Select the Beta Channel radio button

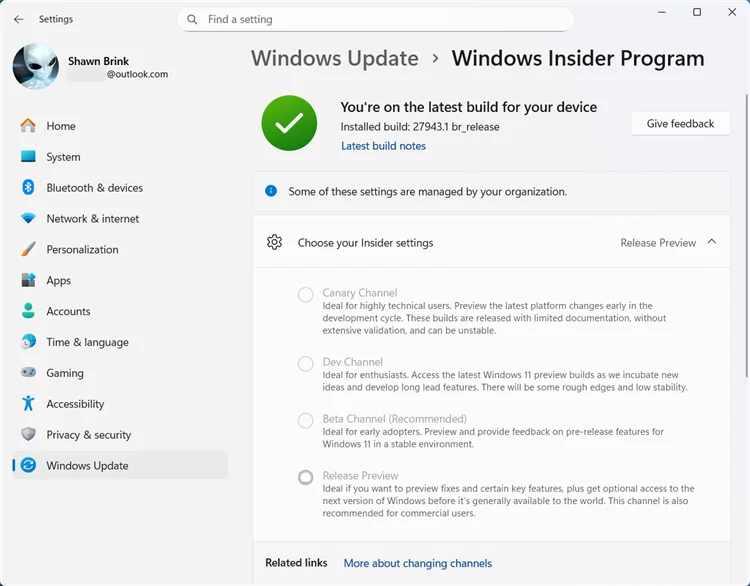306,420
